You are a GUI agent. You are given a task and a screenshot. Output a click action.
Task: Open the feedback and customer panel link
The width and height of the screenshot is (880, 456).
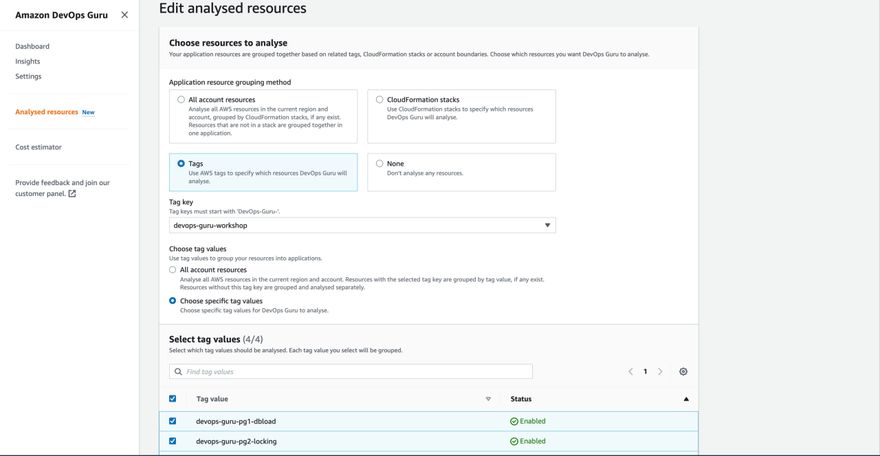click(x=62, y=188)
